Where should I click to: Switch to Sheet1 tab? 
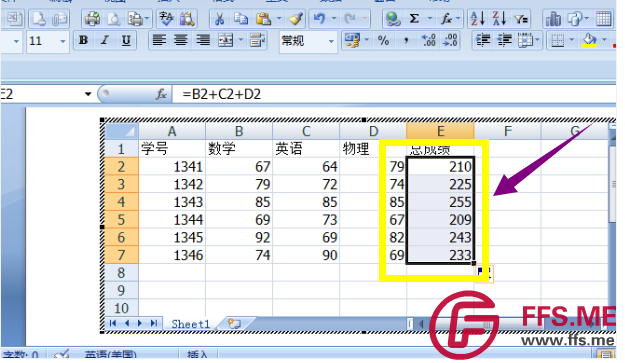pyautogui.click(x=191, y=324)
